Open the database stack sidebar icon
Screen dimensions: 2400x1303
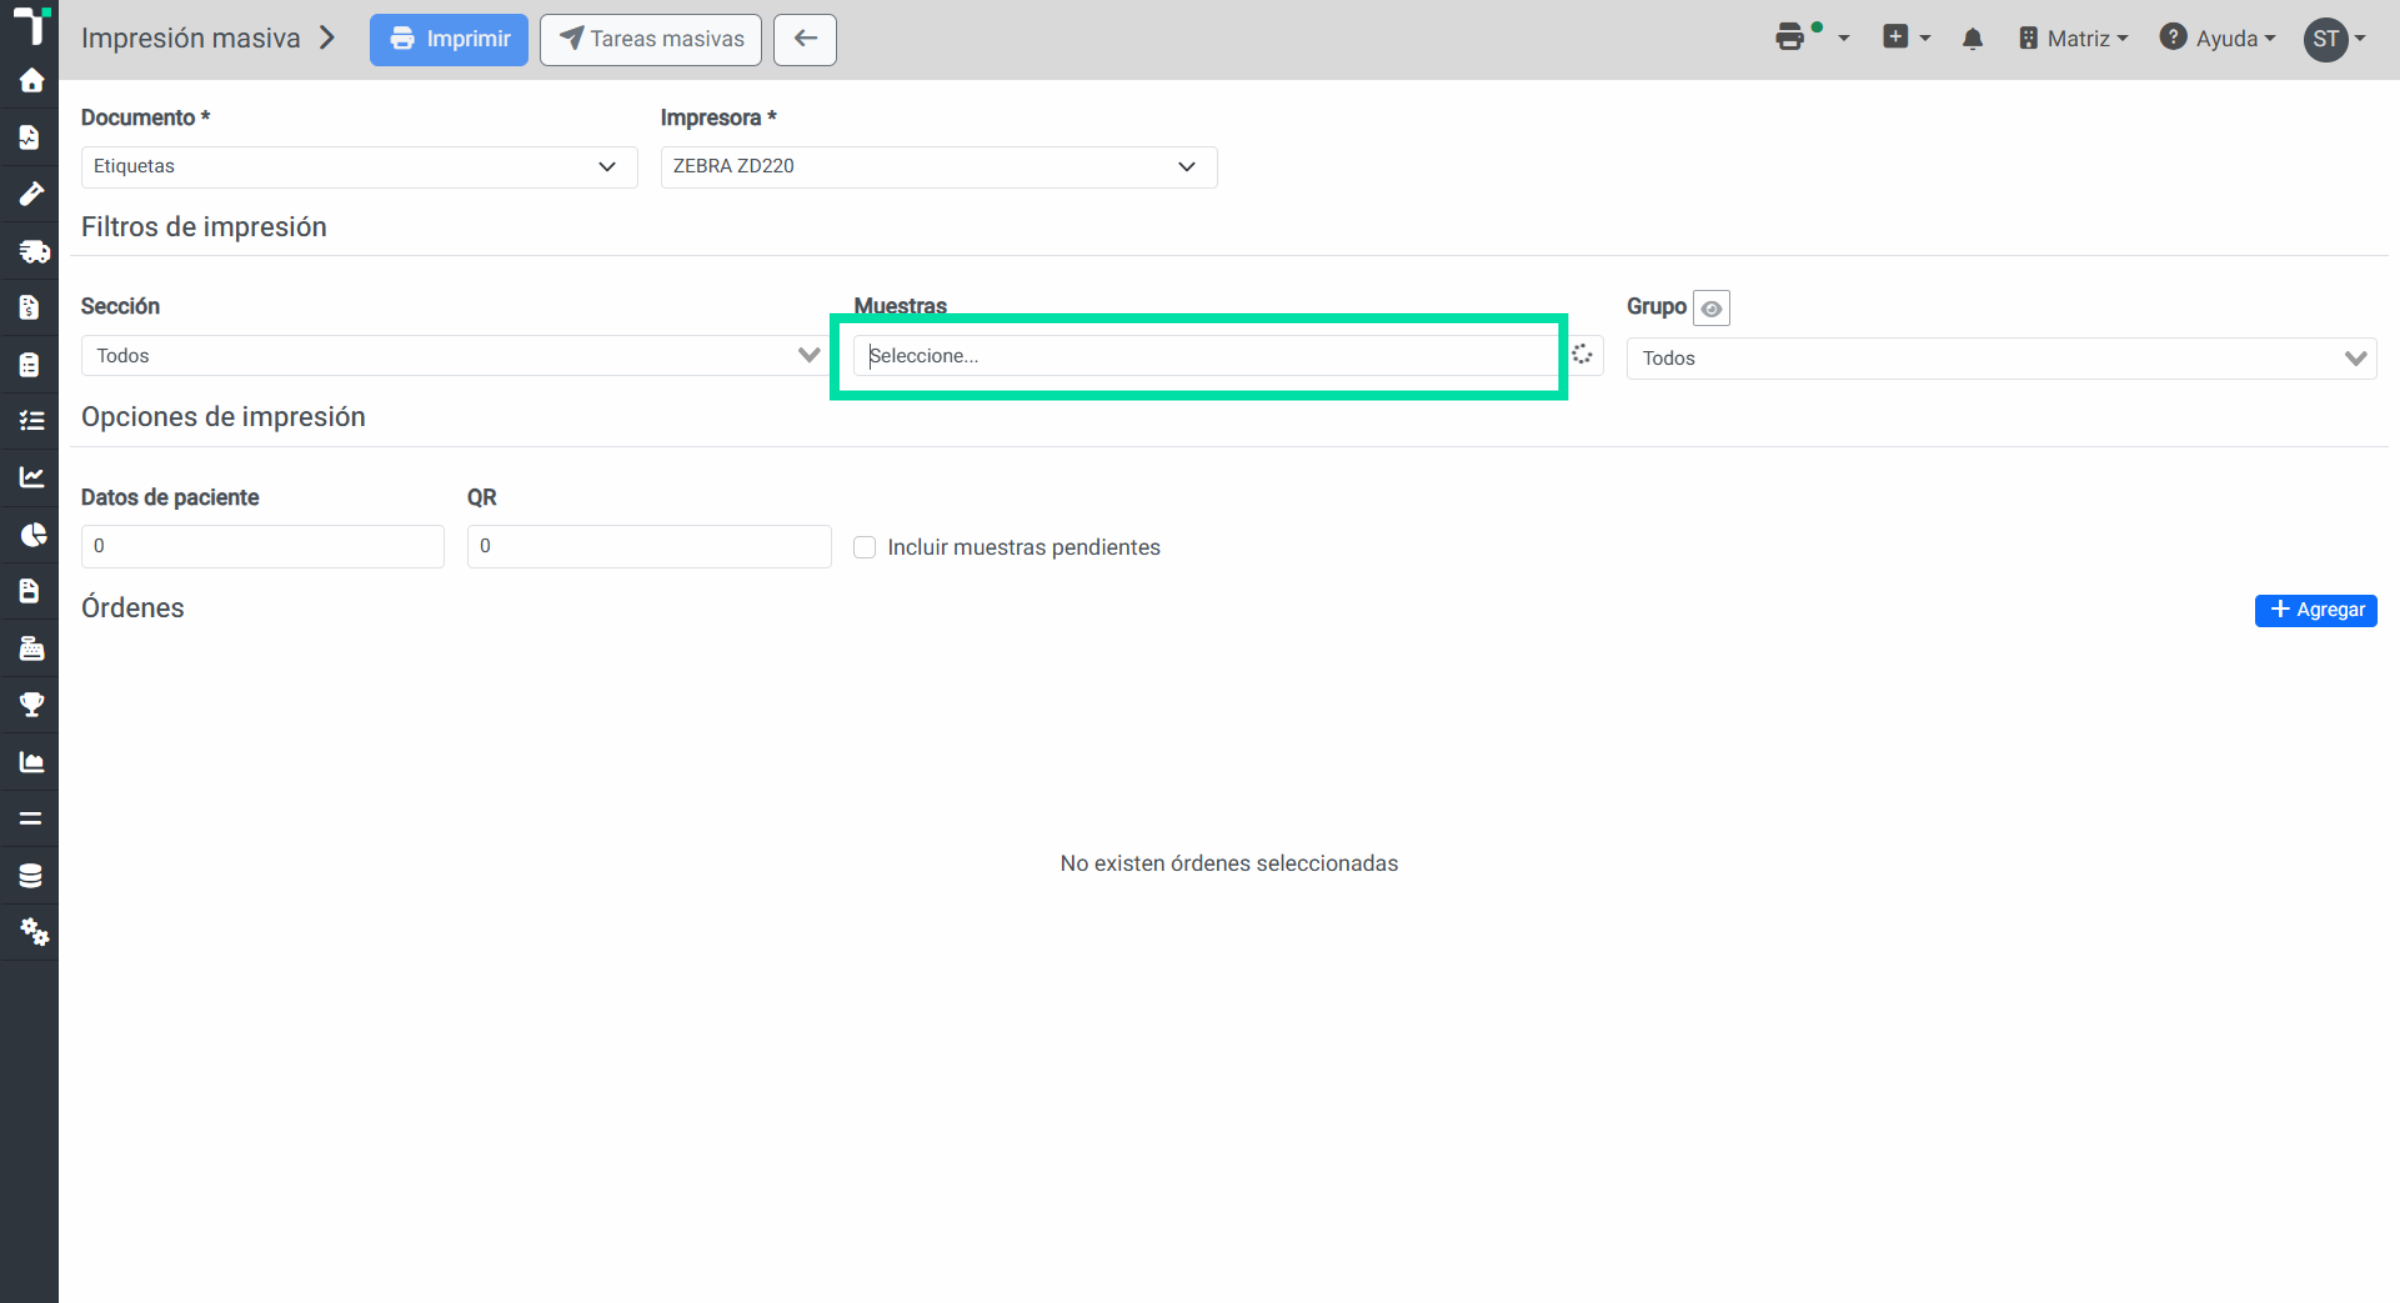pyautogui.click(x=31, y=875)
